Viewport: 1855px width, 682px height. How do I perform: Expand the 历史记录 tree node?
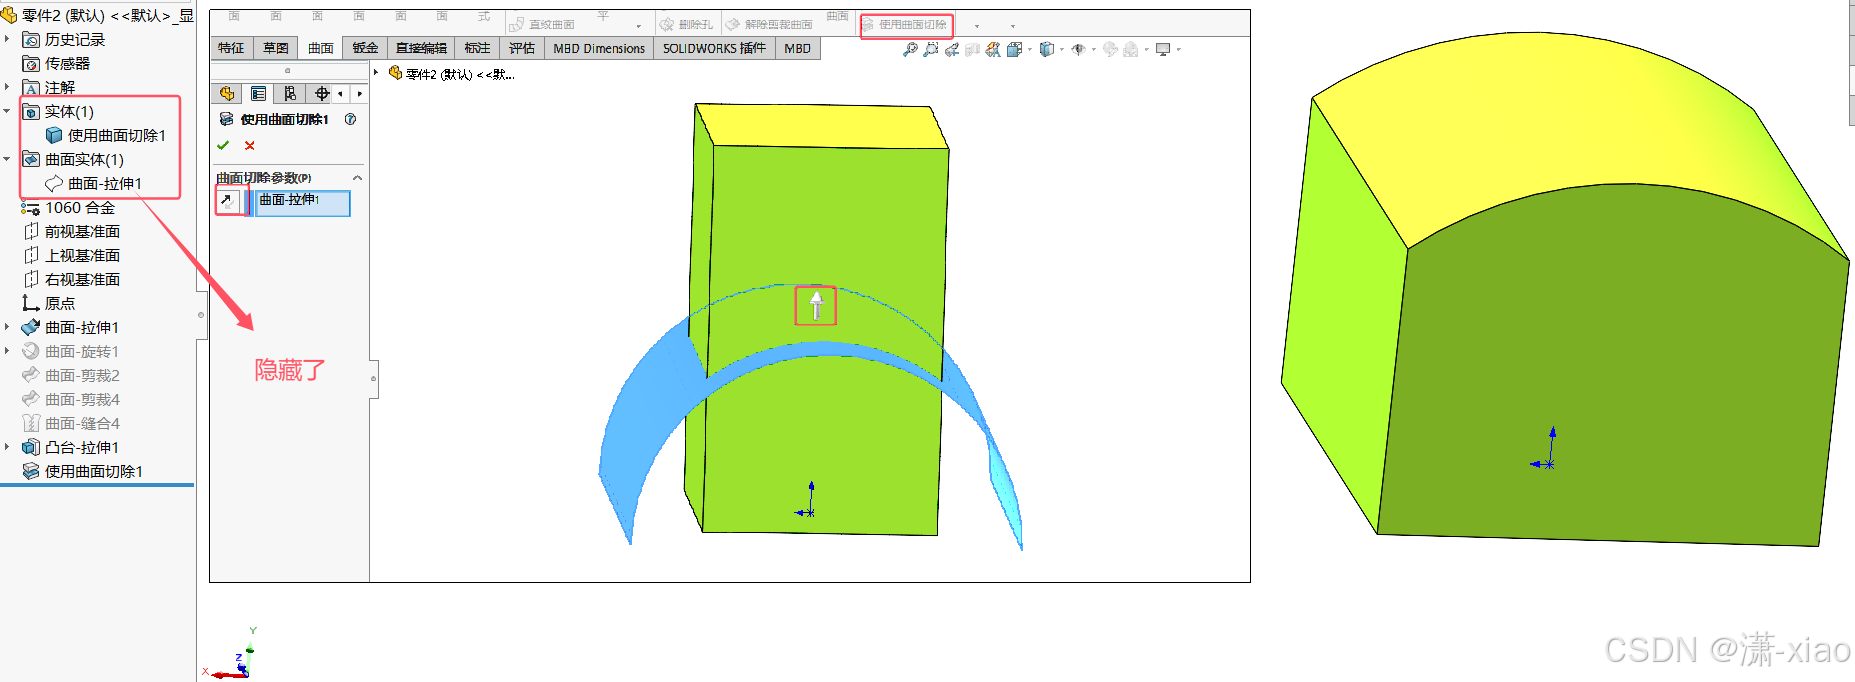coord(7,40)
